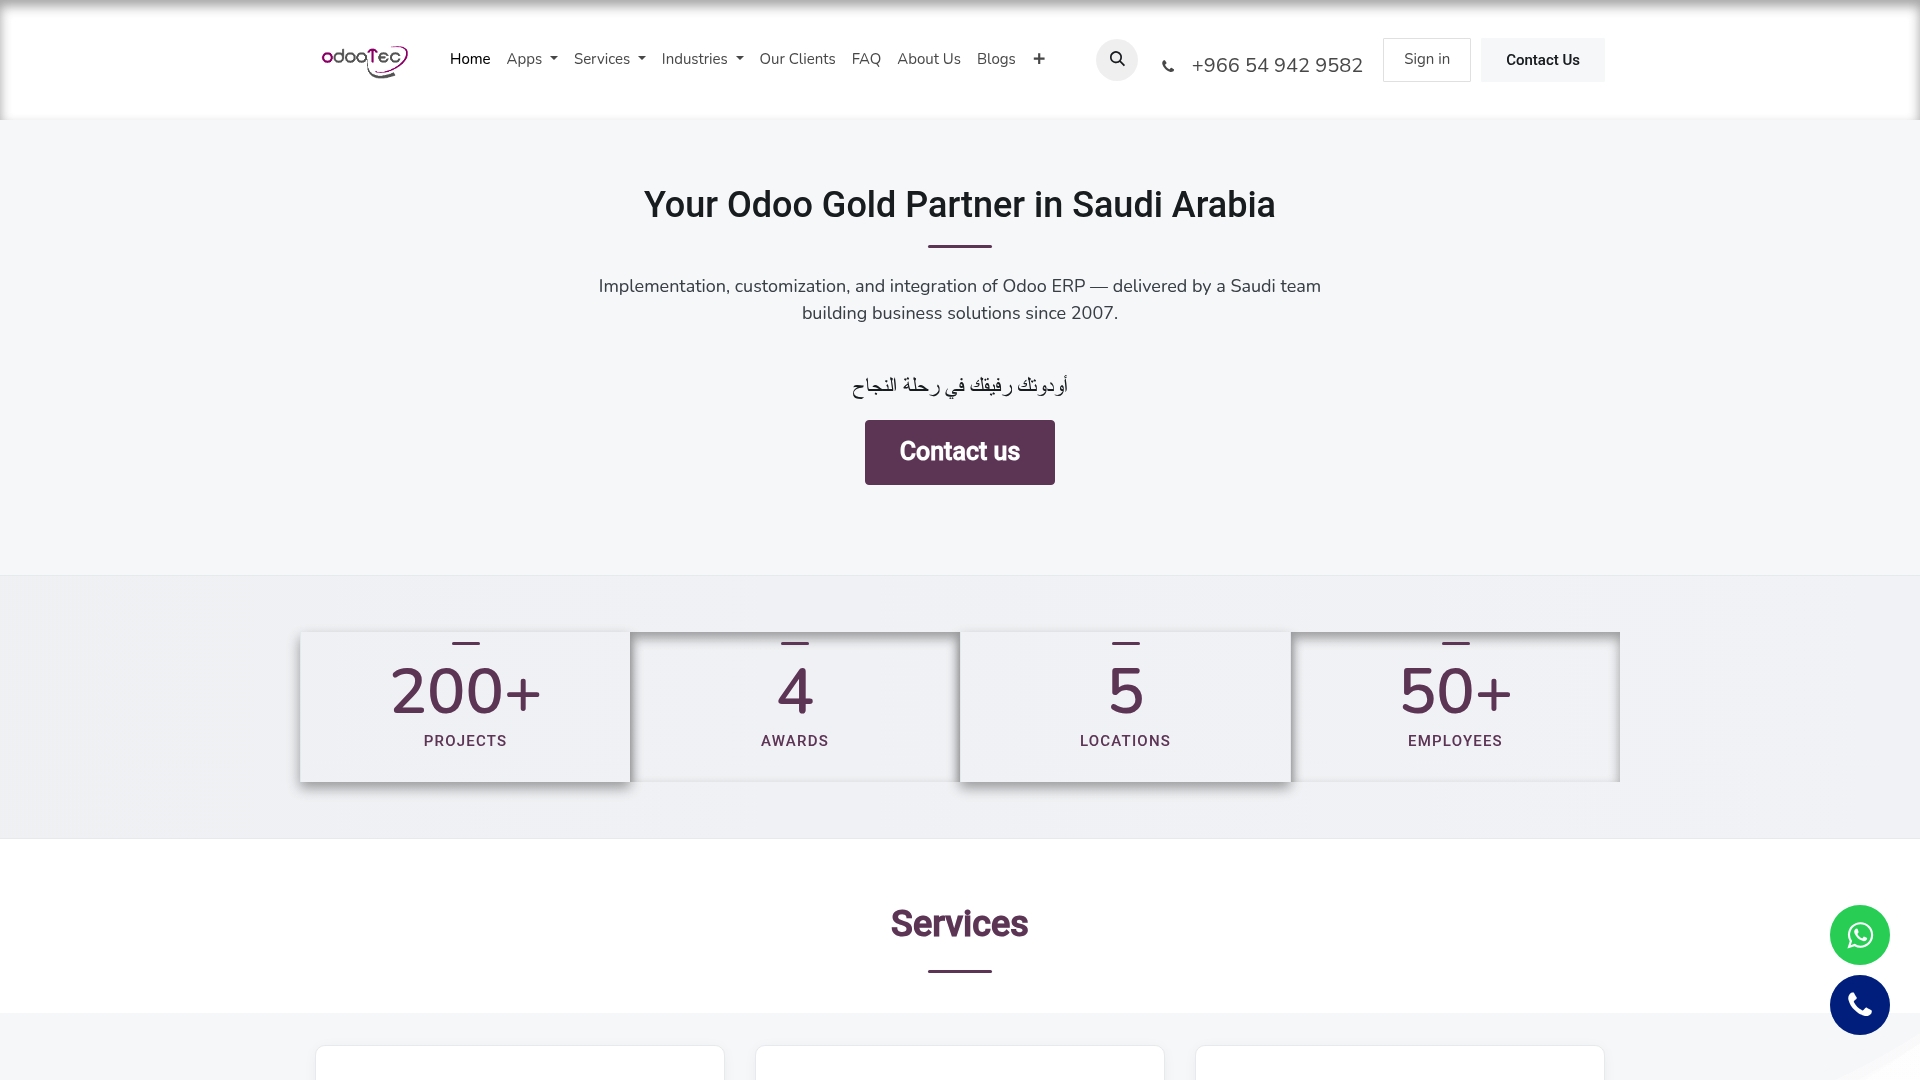1920x1080 pixels.
Task: Select the 4 Awards stat card
Action: (795, 706)
